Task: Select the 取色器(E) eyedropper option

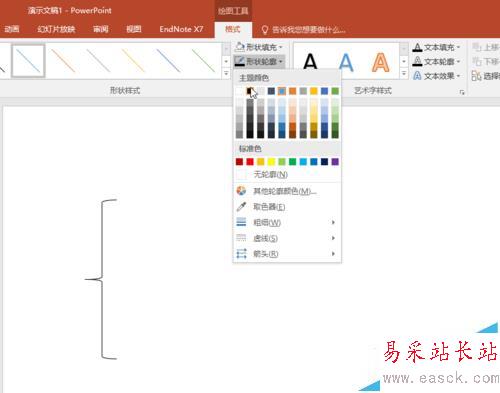Action: pos(287,207)
